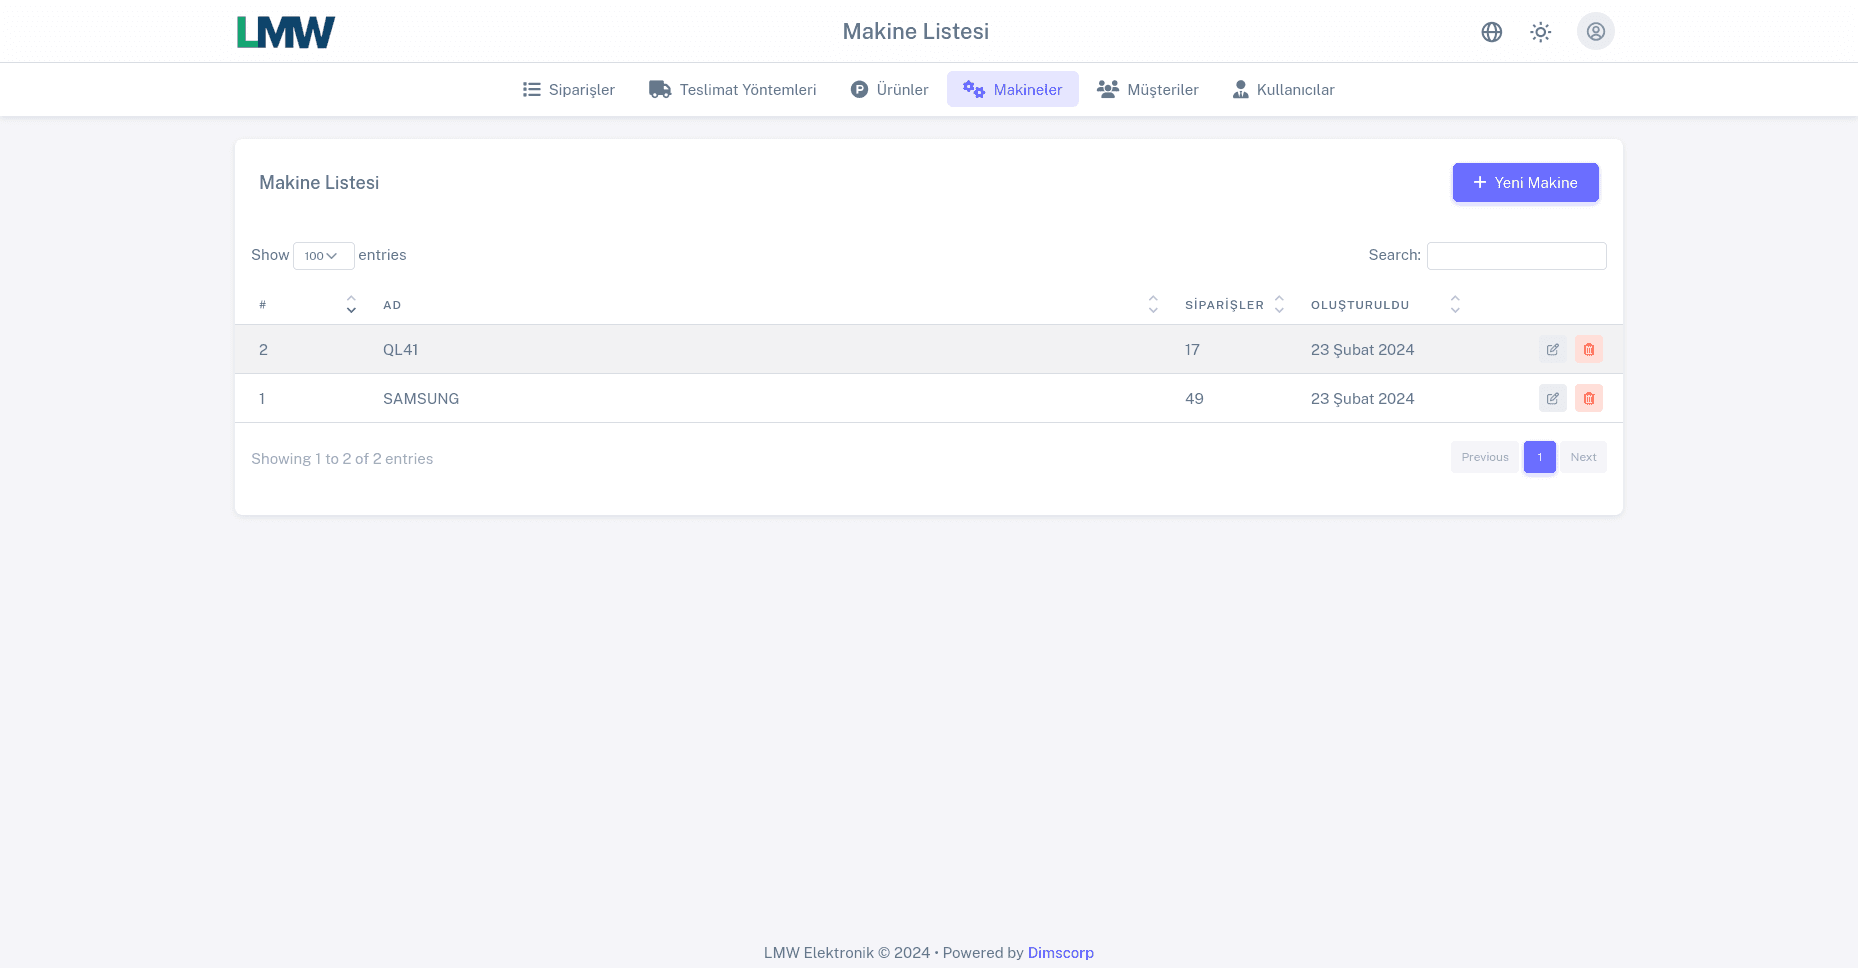Click the globe language selector icon

[x=1491, y=32]
